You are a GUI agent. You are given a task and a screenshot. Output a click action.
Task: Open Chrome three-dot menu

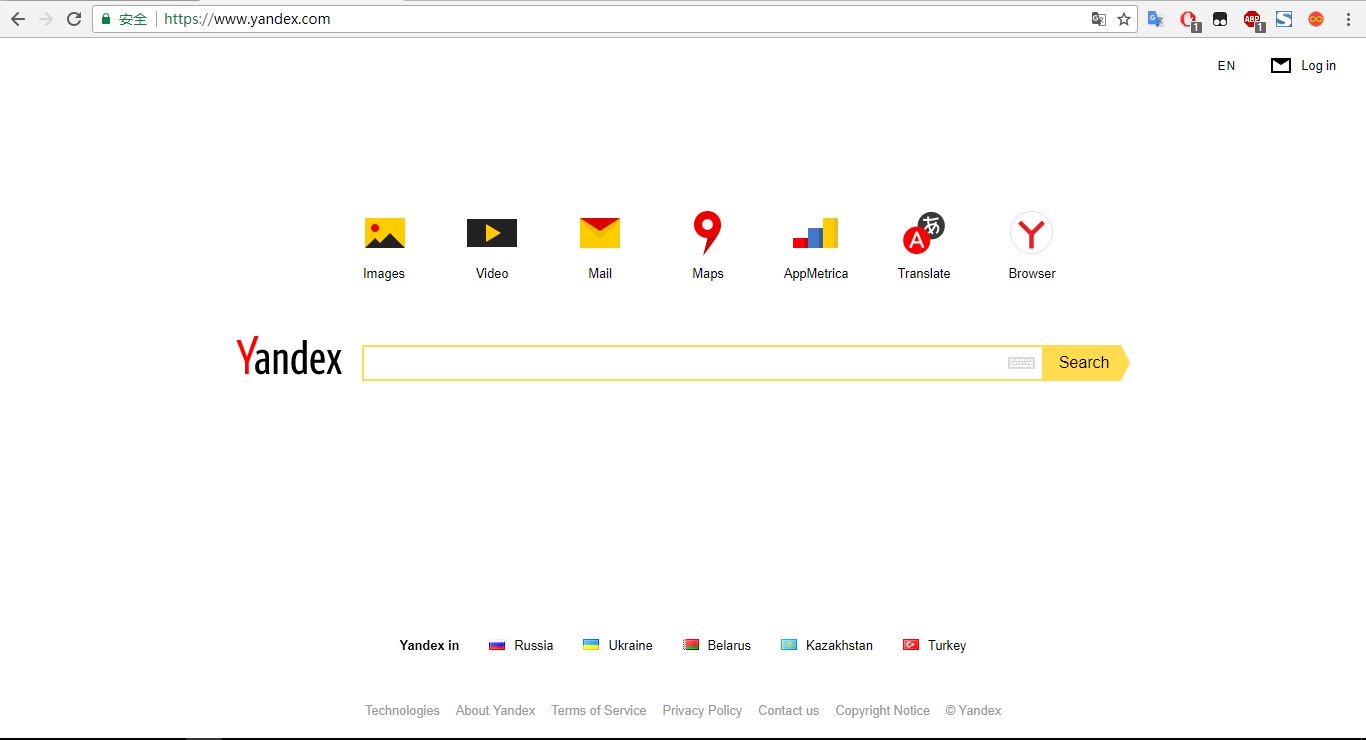point(1348,19)
